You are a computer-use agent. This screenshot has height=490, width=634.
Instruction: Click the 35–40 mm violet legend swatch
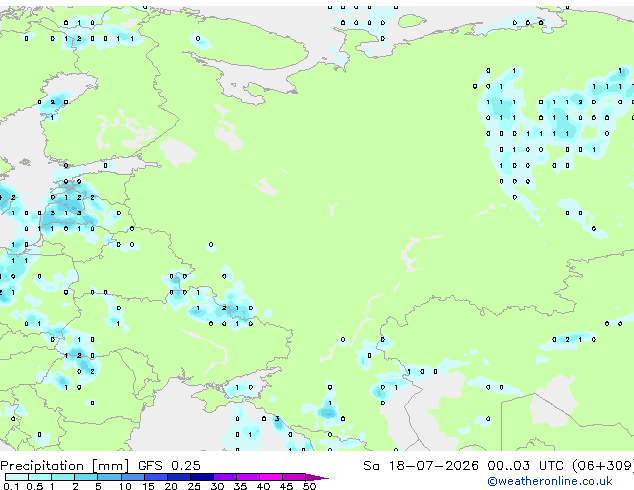pos(248,477)
